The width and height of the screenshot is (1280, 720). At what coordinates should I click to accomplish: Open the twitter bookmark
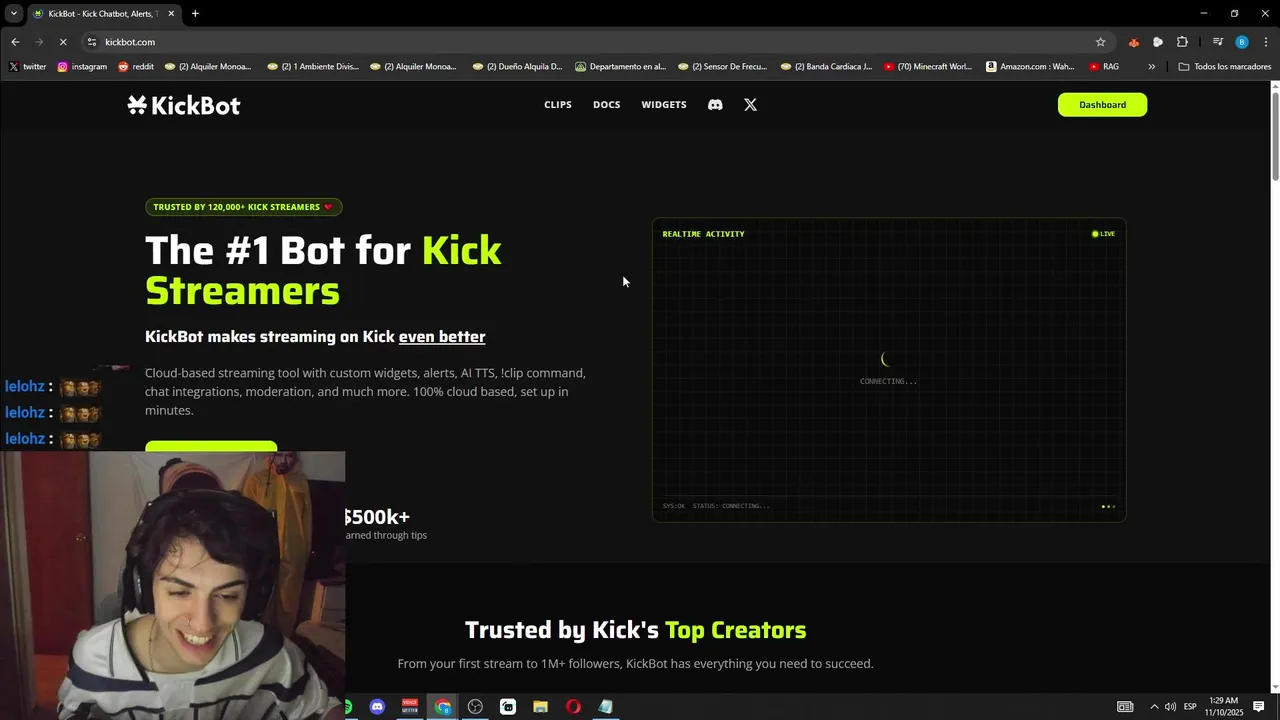point(28,67)
